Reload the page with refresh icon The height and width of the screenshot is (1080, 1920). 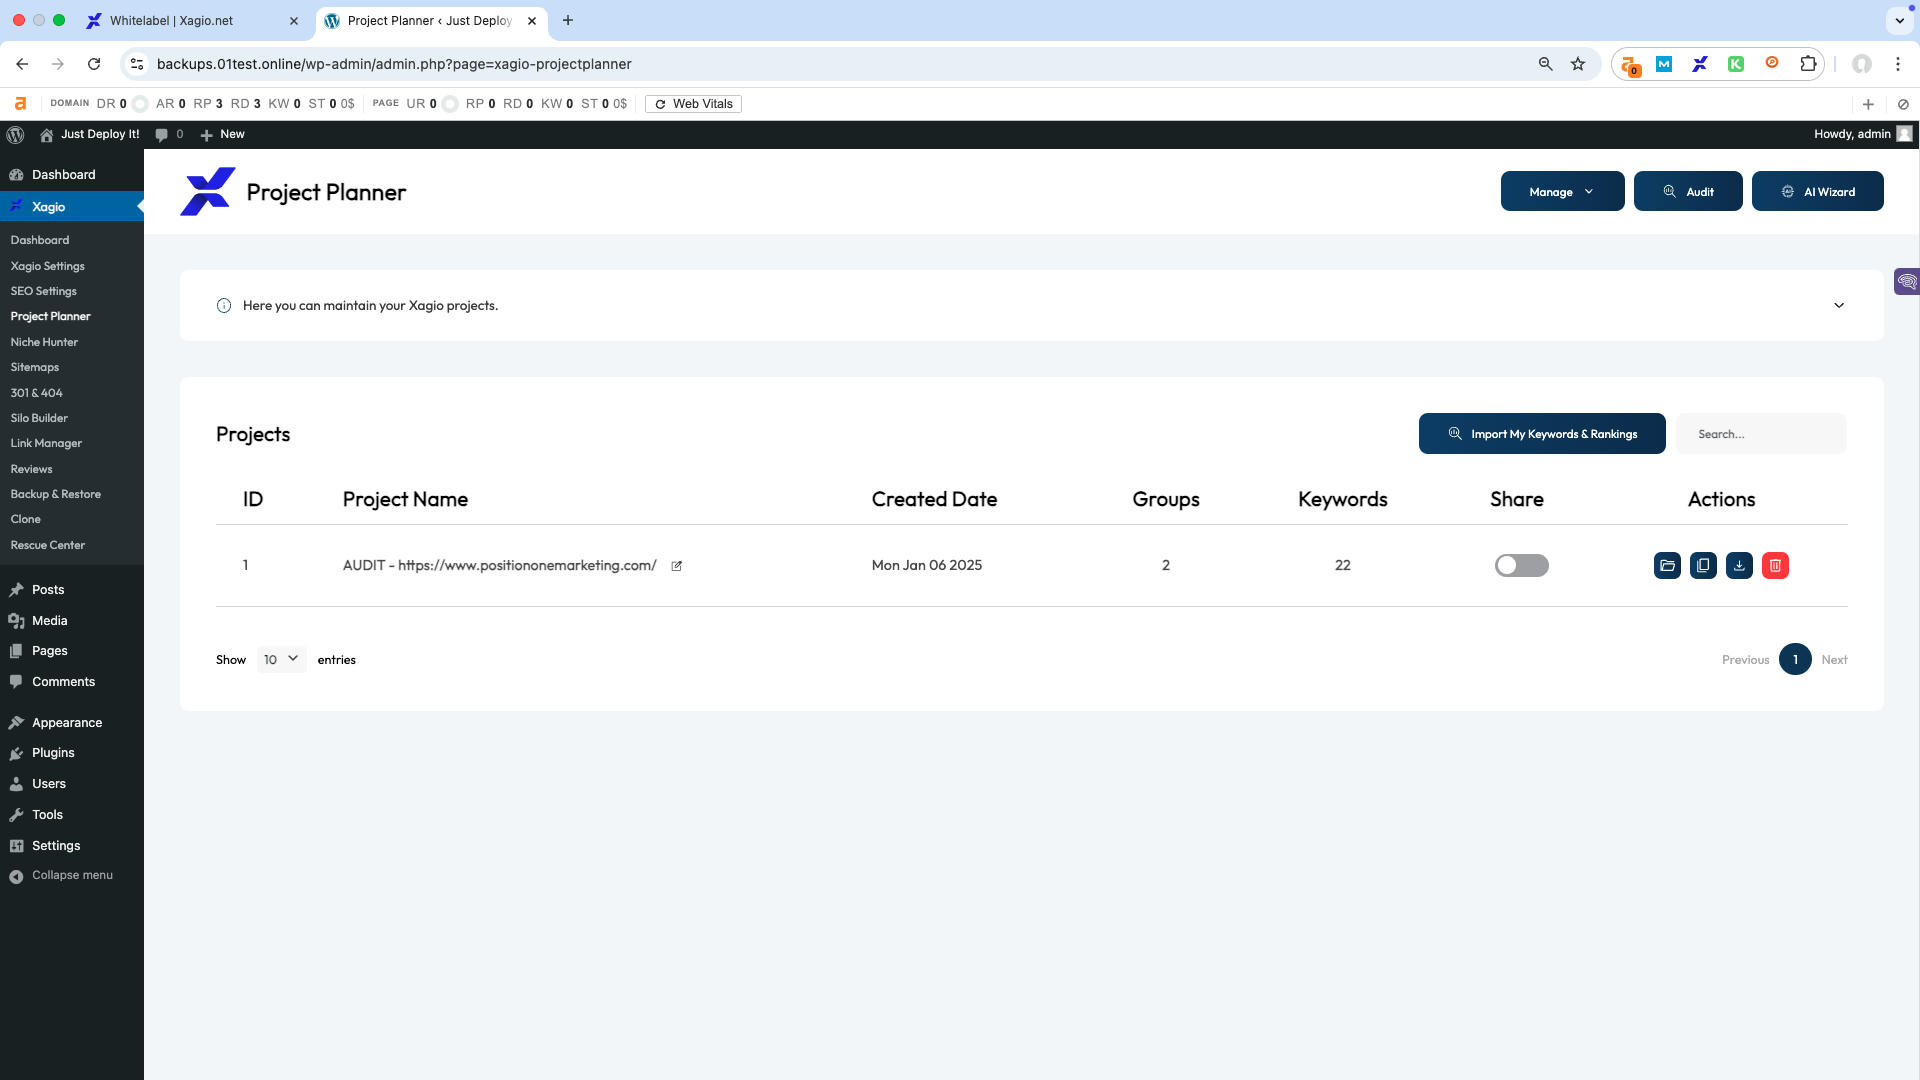(94, 64)
